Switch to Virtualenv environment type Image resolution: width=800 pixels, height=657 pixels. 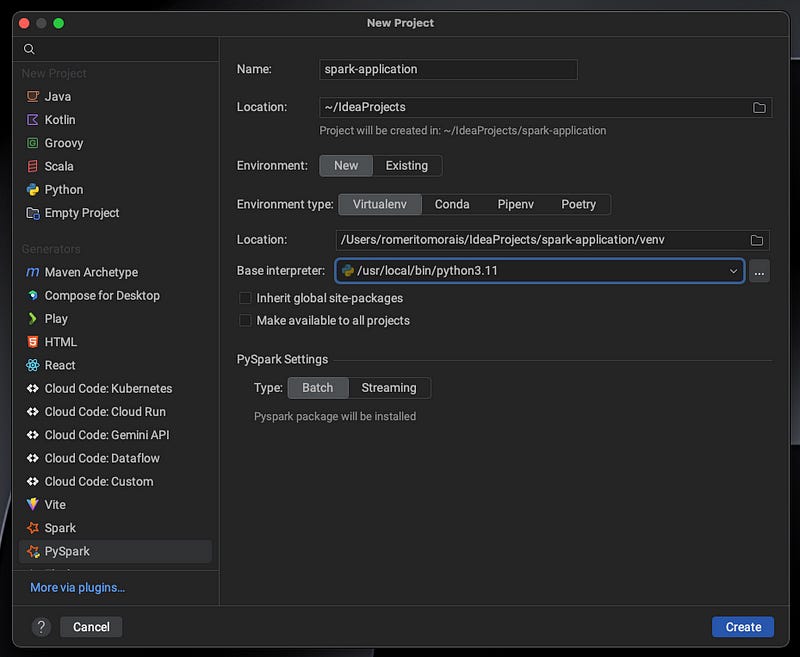coord(380,205)
